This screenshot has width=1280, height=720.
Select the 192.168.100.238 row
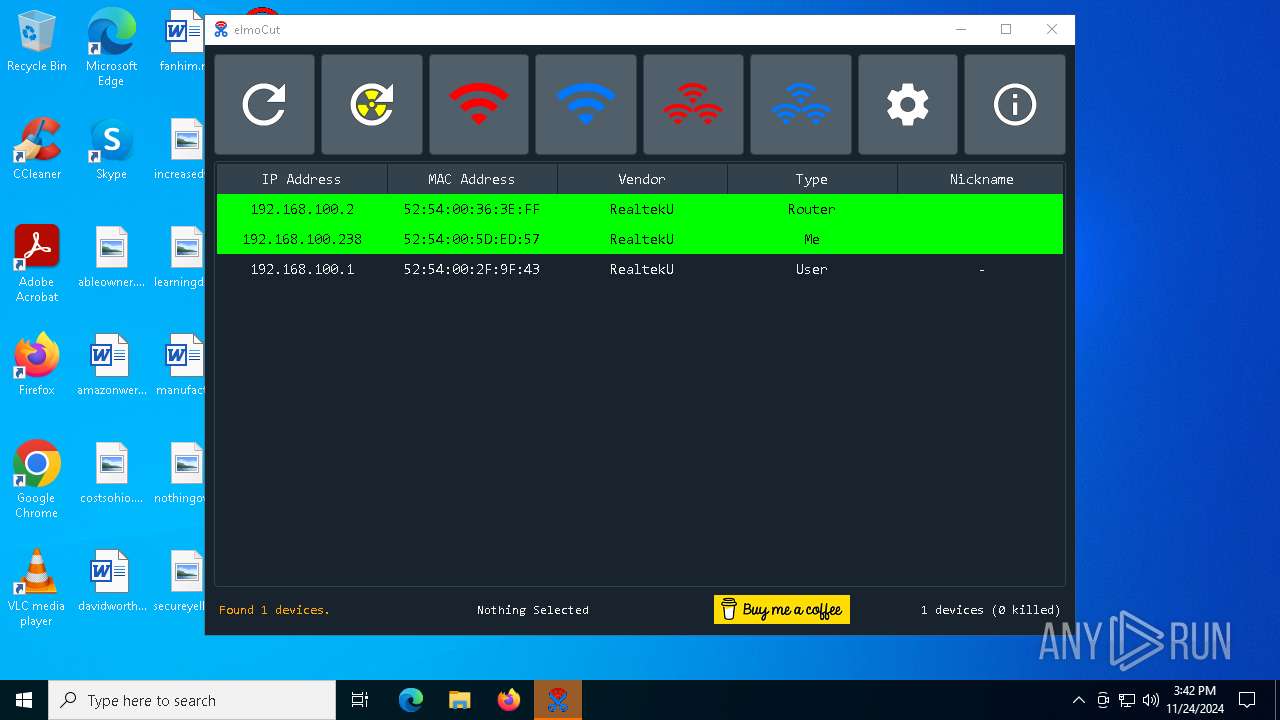tap(640, 239)
